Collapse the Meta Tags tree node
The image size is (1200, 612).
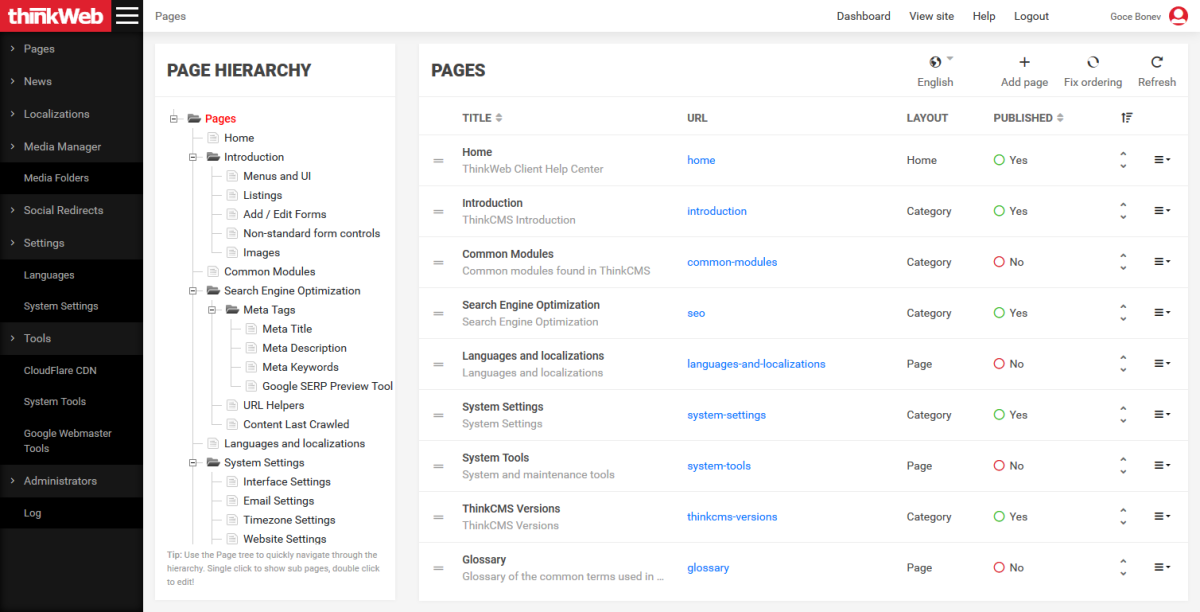pyautogui.click(x=213, y=309)
